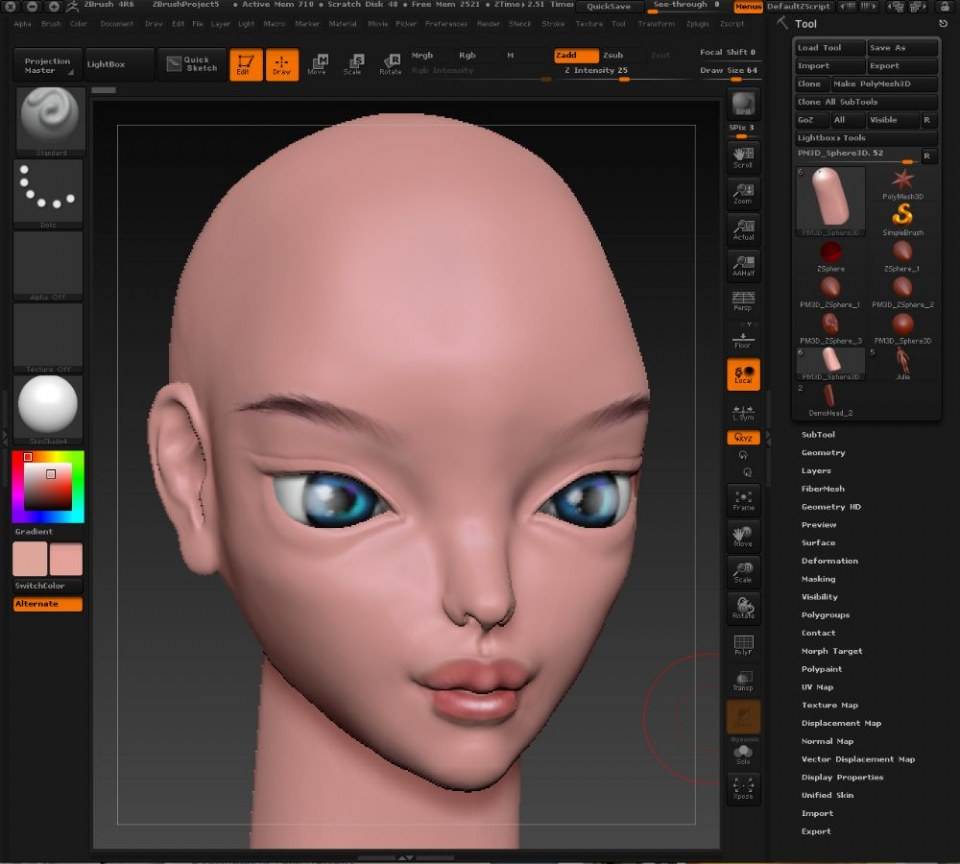
Task: Toggle Transp transparency mode
Action: [743, 680]
